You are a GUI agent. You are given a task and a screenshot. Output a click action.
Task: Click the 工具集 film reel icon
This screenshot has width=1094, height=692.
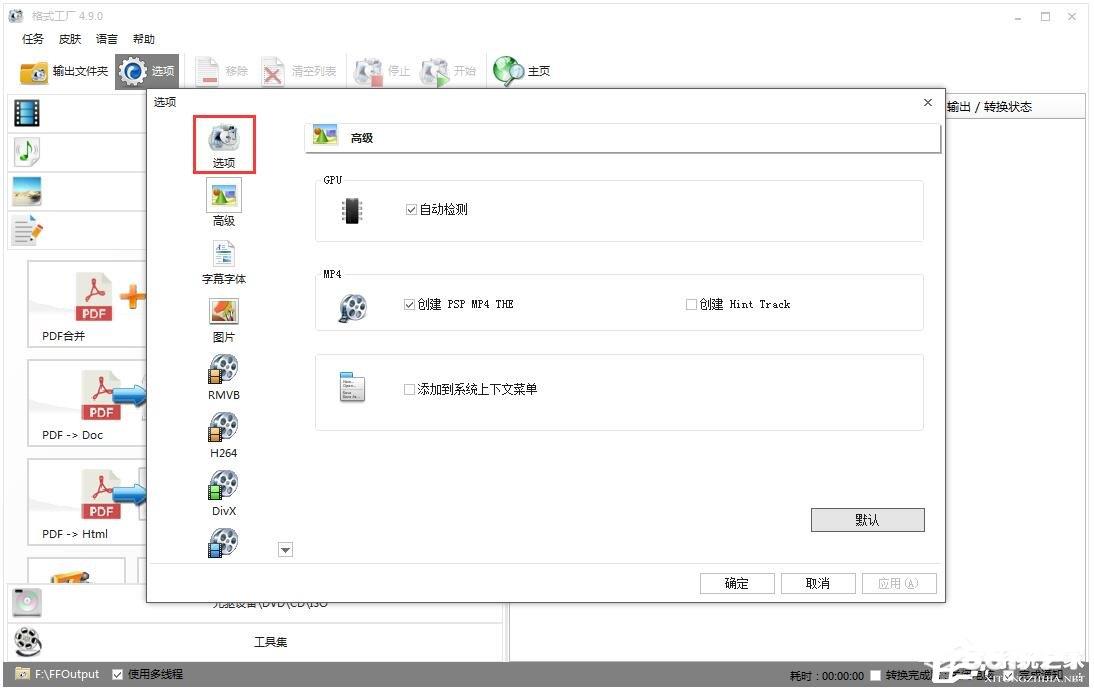(x=28, y=642)
